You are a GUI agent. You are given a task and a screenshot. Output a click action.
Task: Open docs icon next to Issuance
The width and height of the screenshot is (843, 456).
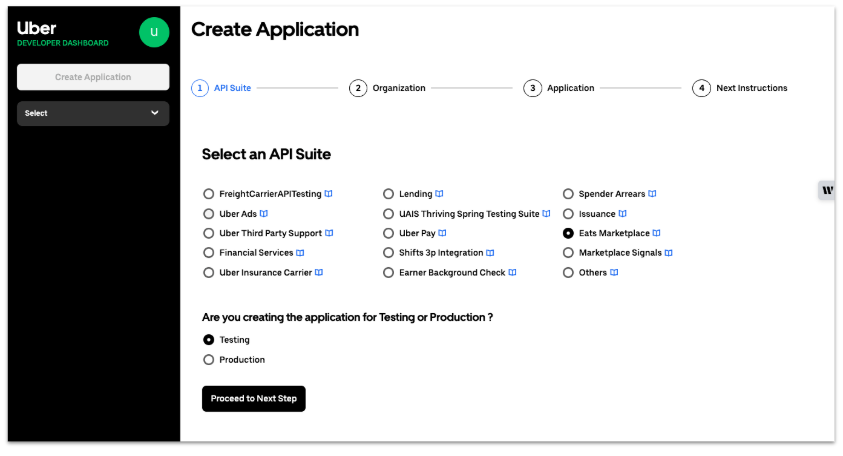623,213
